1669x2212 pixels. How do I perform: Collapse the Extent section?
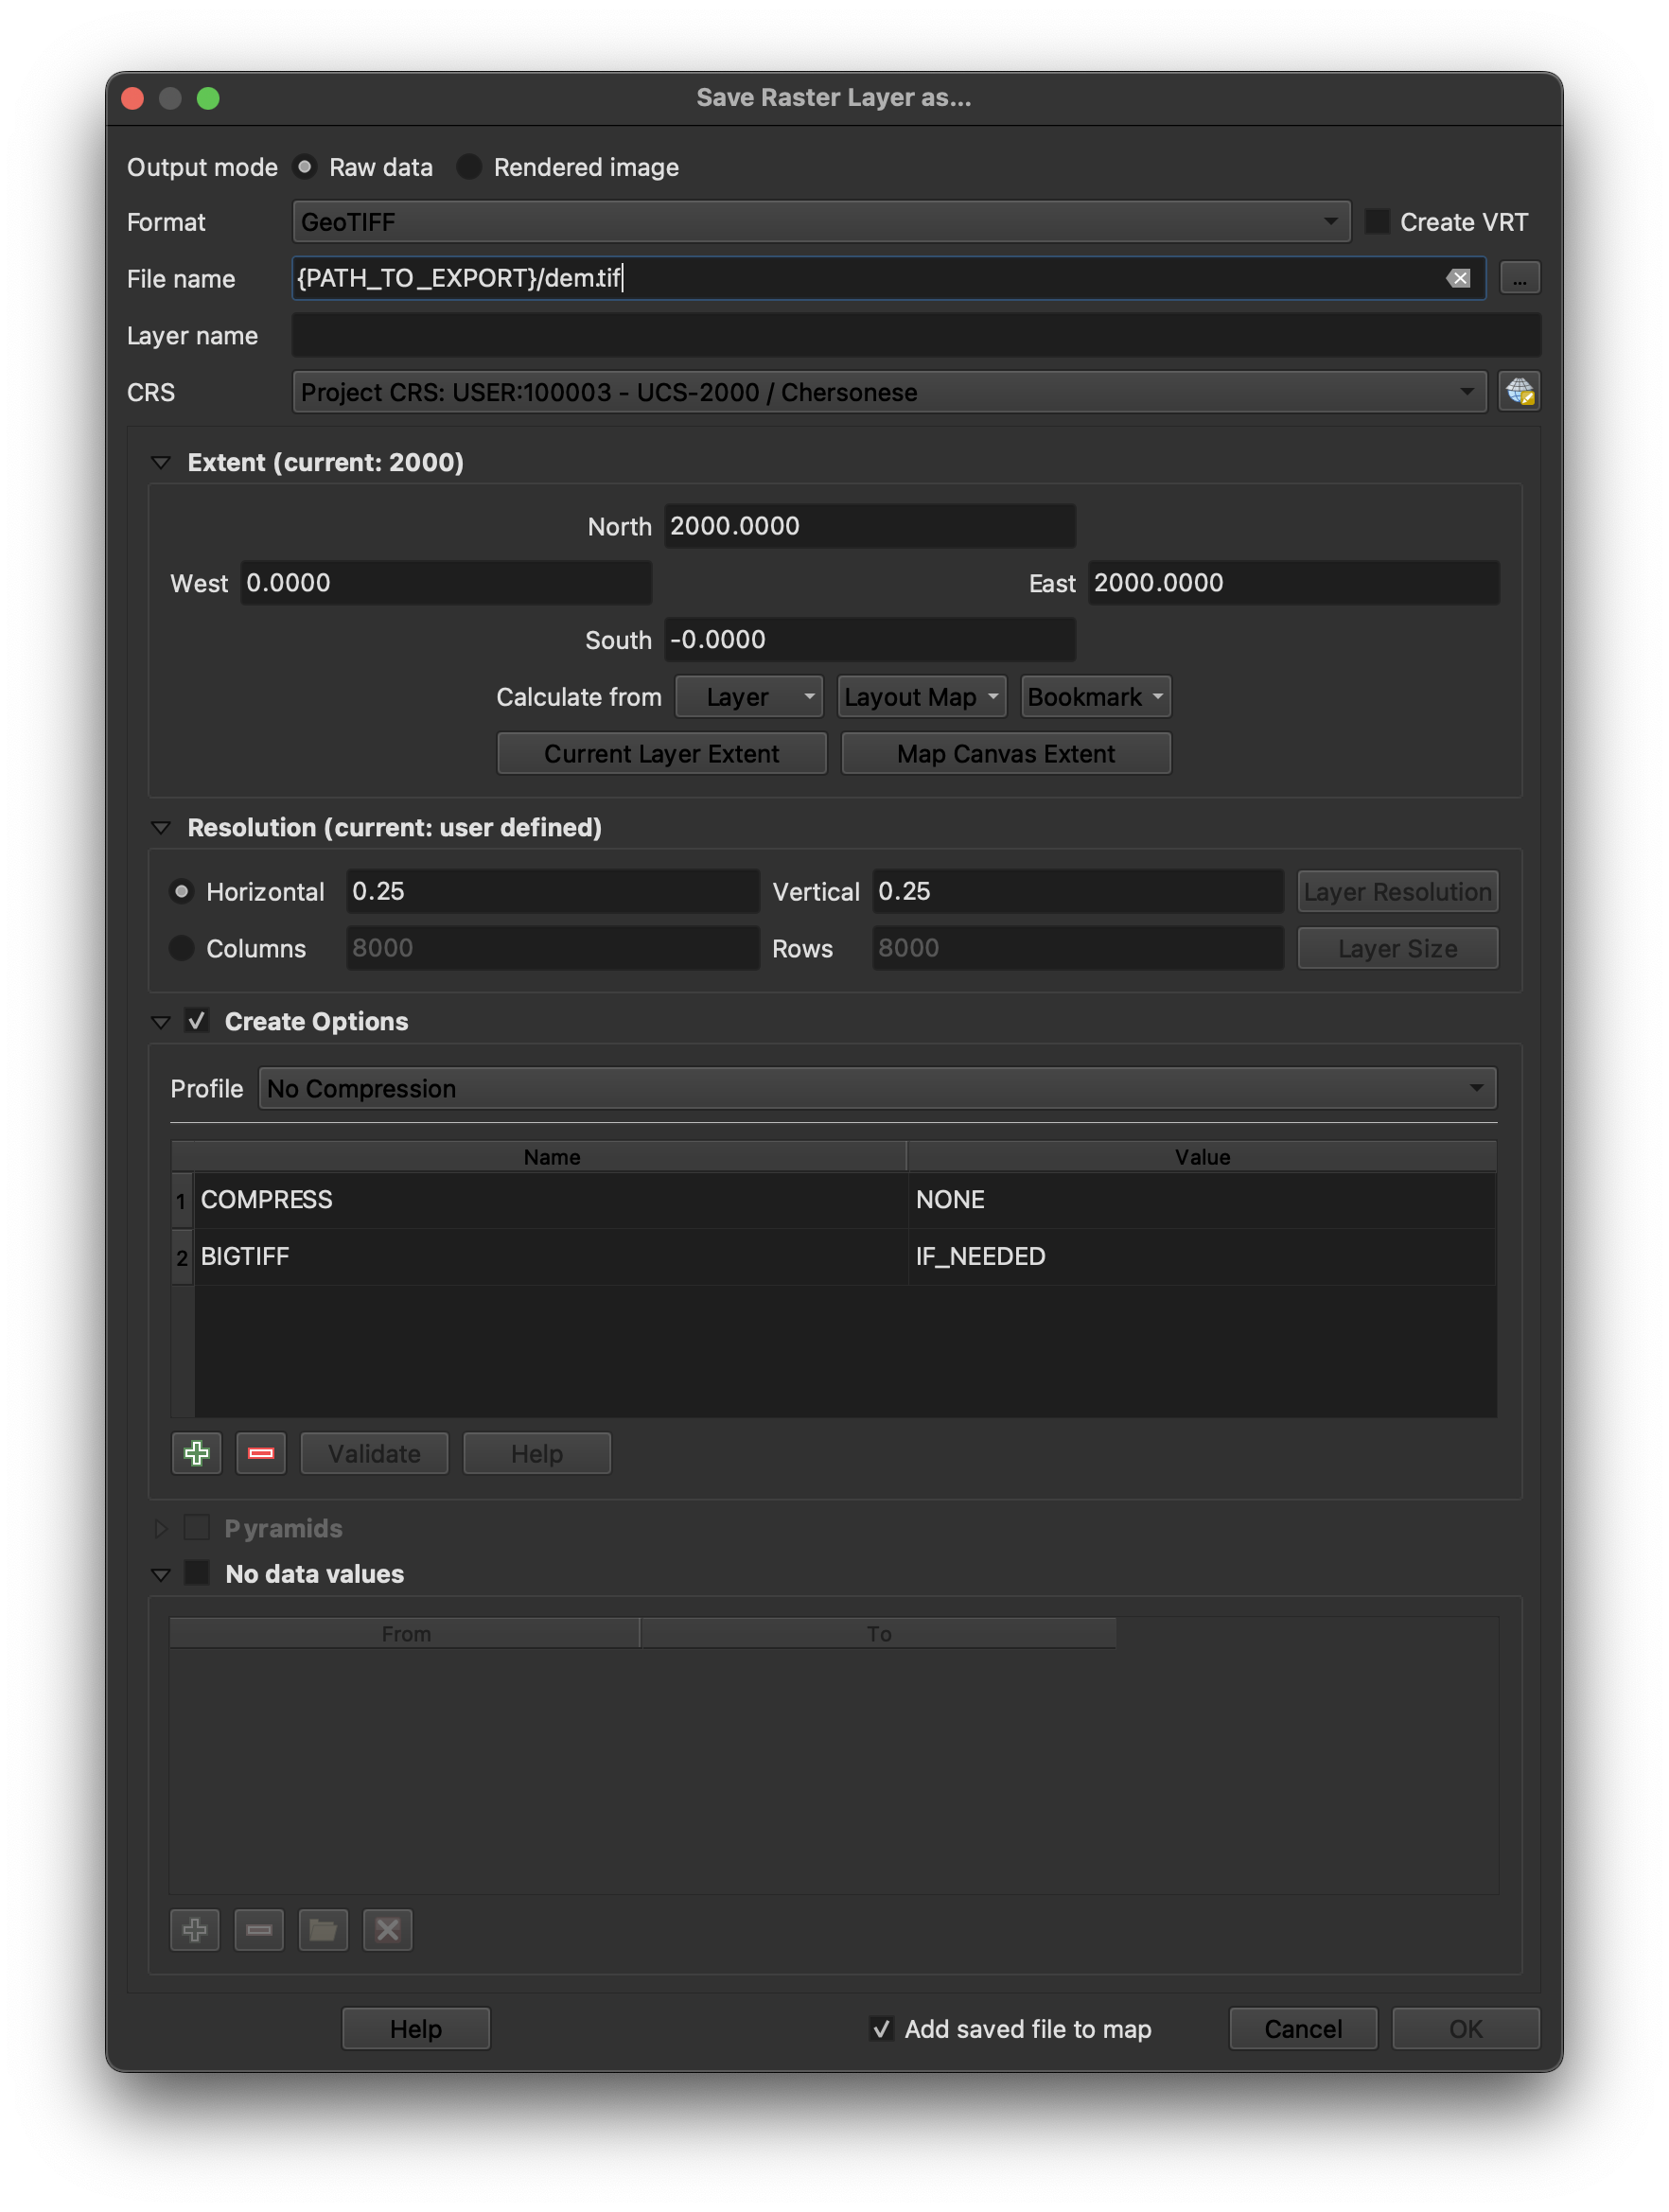160,462
